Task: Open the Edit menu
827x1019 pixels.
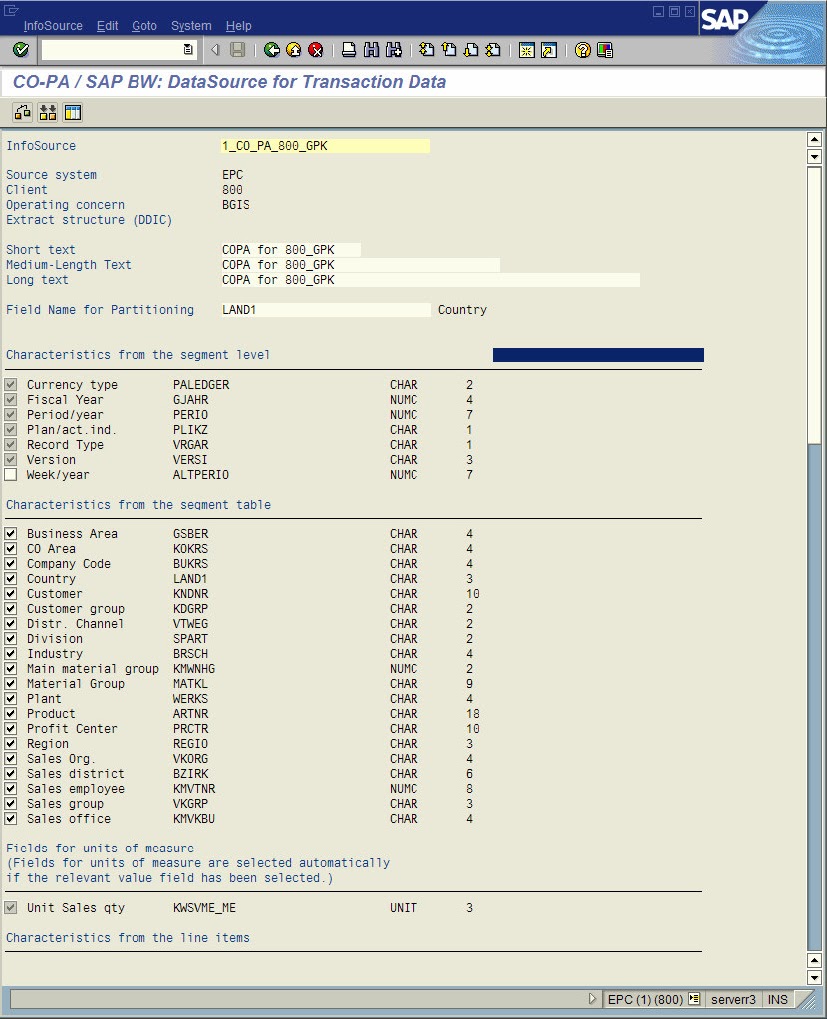Action: pos(107,25)
